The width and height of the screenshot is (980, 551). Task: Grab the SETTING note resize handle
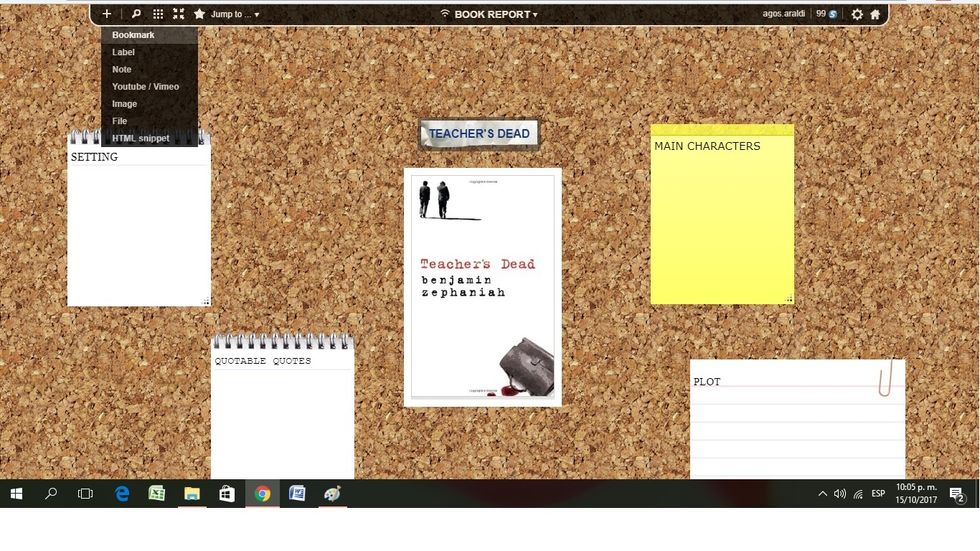(x=206, y=301)
